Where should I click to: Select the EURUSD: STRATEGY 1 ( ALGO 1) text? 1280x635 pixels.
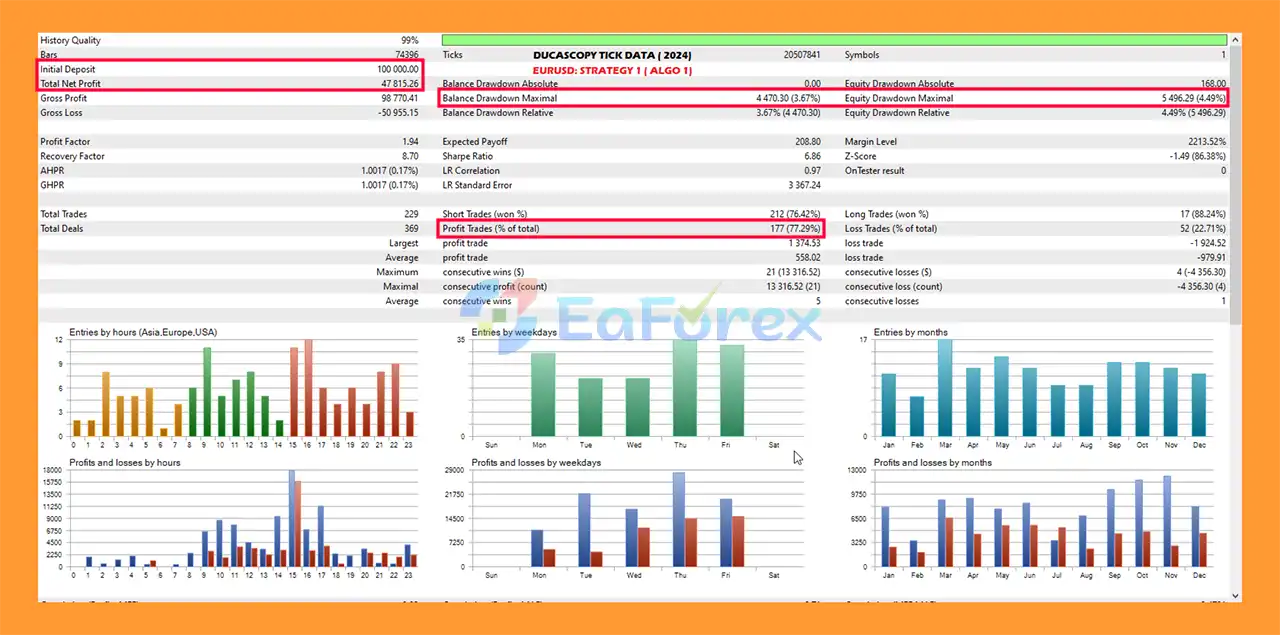(x=612, y=71)
